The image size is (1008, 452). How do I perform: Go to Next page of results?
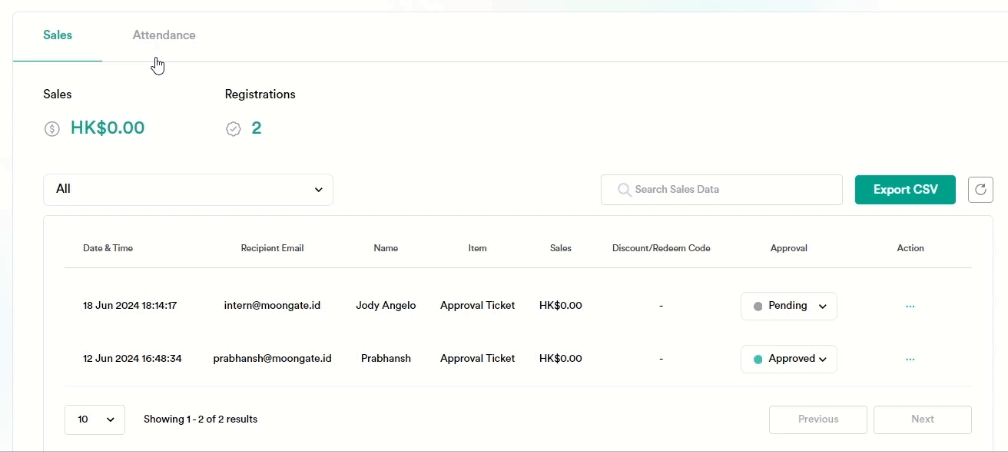click(922, 420)
